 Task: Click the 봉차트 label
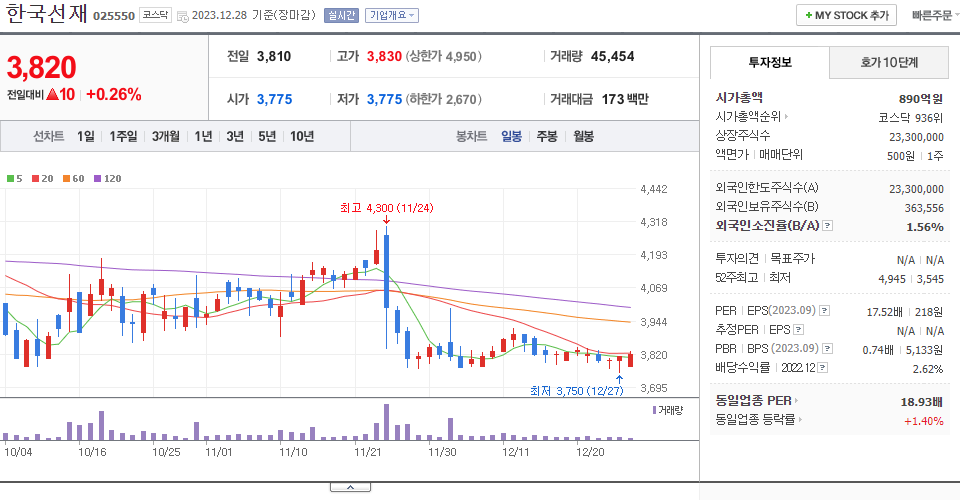pos(471,136)
